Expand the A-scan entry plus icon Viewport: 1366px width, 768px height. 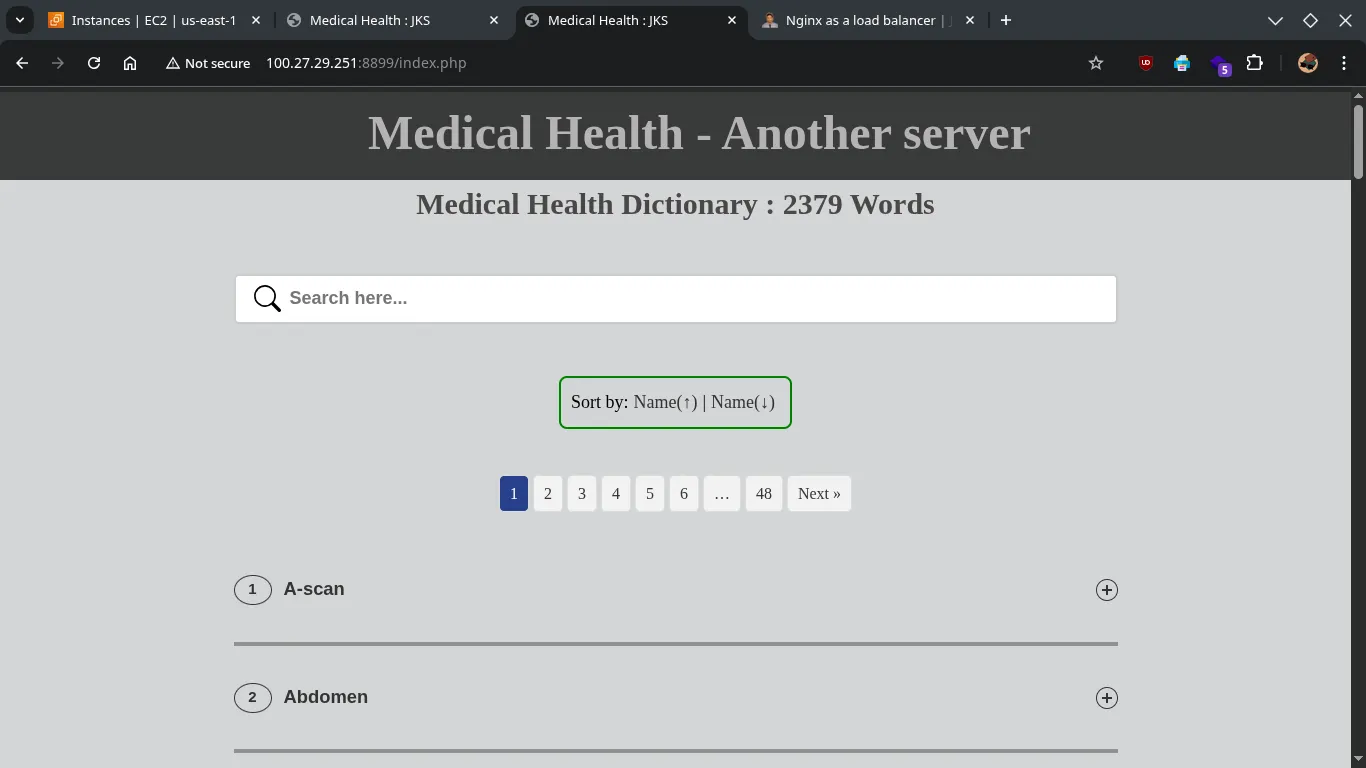tap(1106, 590)
